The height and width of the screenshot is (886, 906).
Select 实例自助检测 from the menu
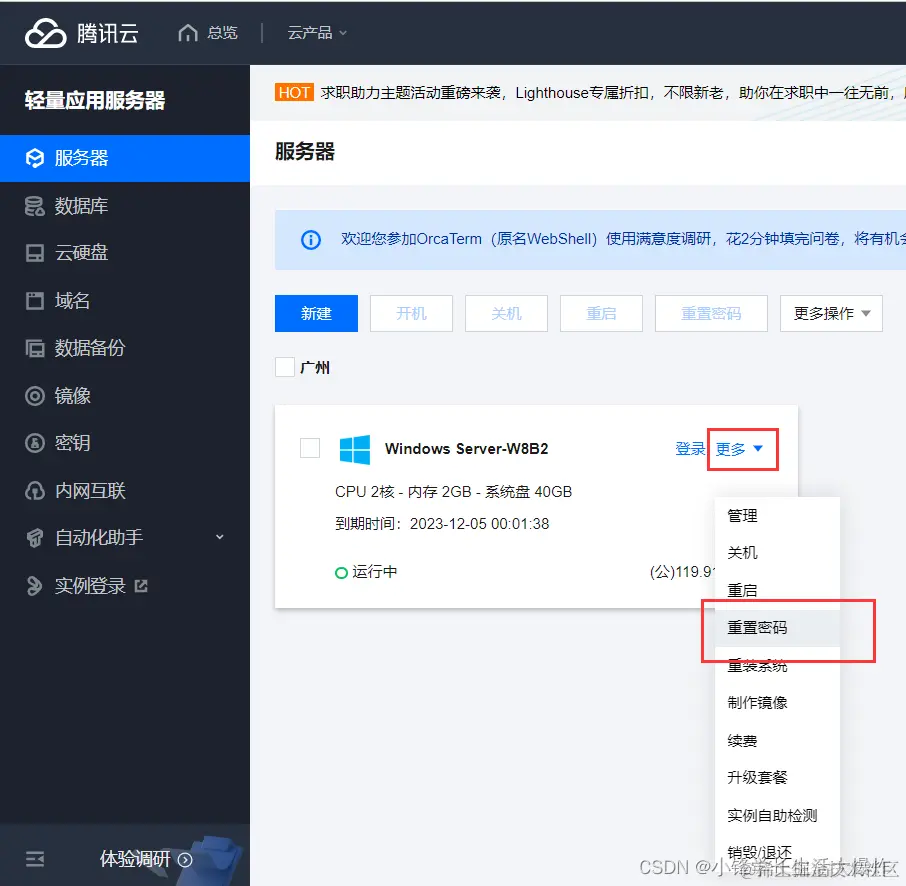point(777,815)
